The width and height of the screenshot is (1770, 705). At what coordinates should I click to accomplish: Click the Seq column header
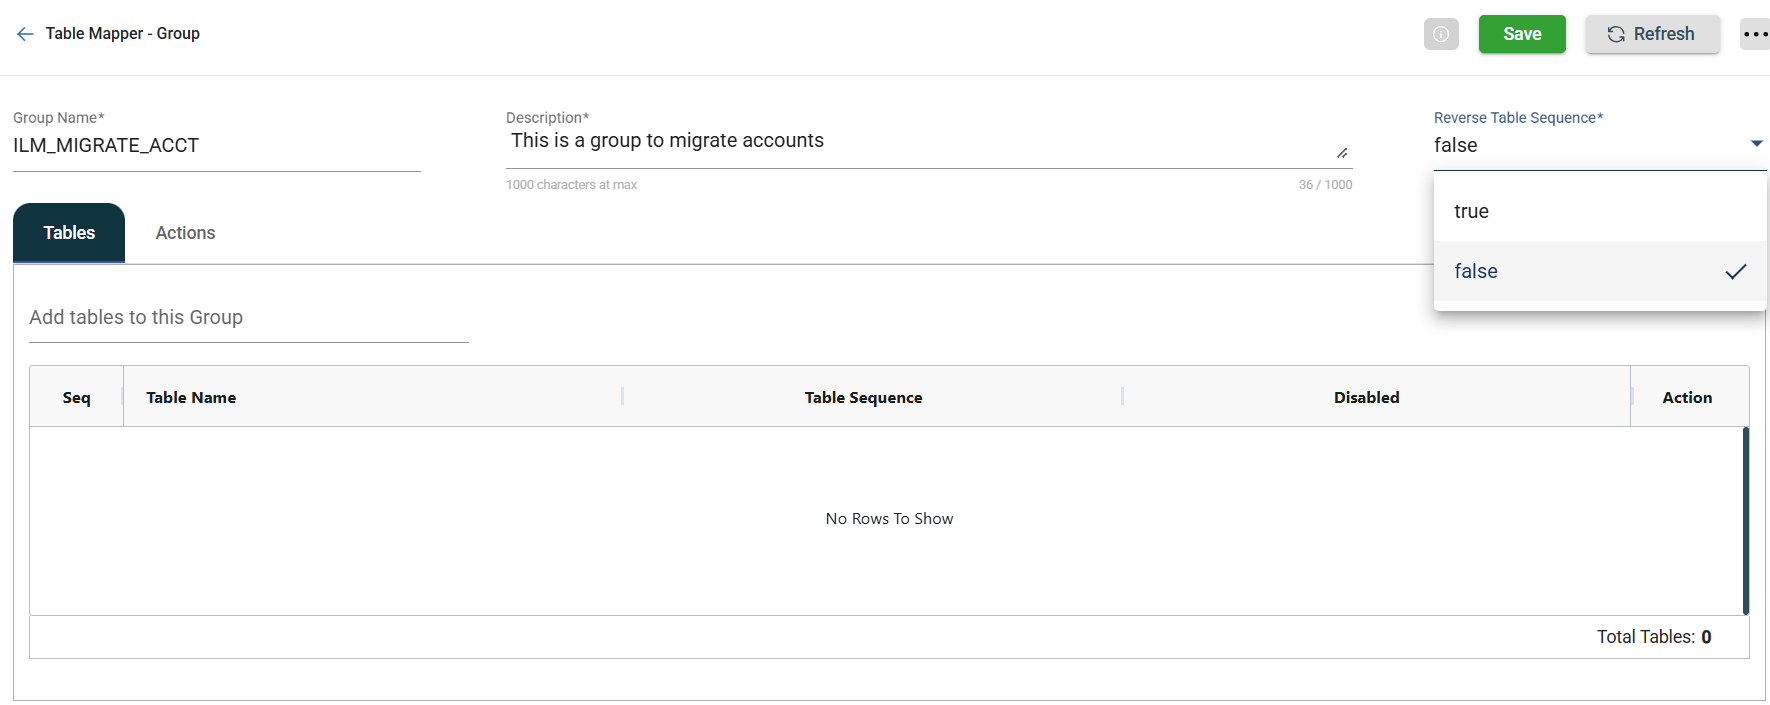(76, 397)
